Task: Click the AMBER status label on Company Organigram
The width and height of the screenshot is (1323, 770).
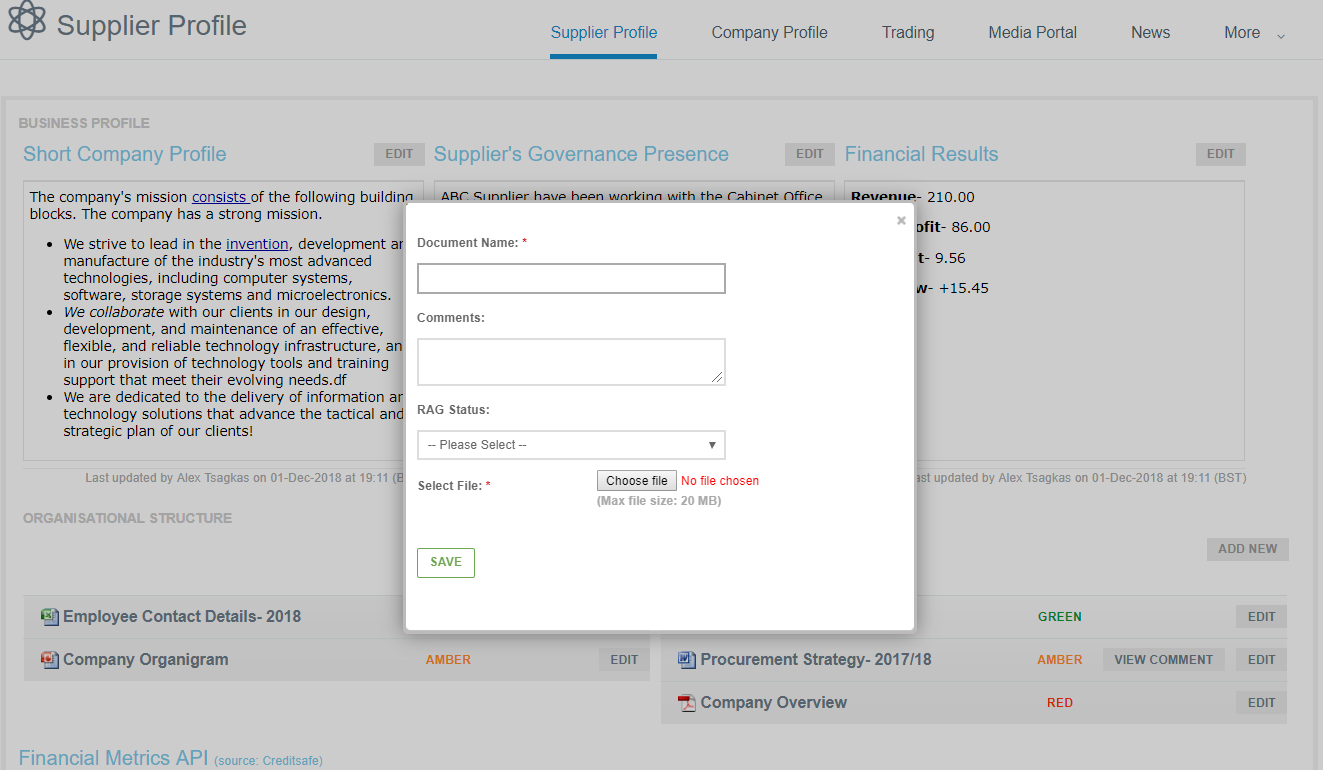Action: coord(448,660)
